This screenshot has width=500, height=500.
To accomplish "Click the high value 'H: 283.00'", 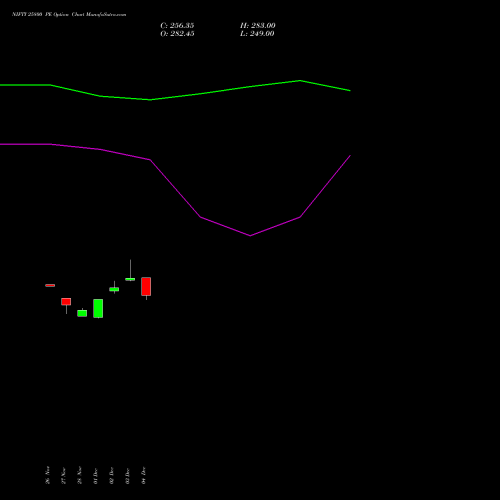I will click(x=258, y=26).
